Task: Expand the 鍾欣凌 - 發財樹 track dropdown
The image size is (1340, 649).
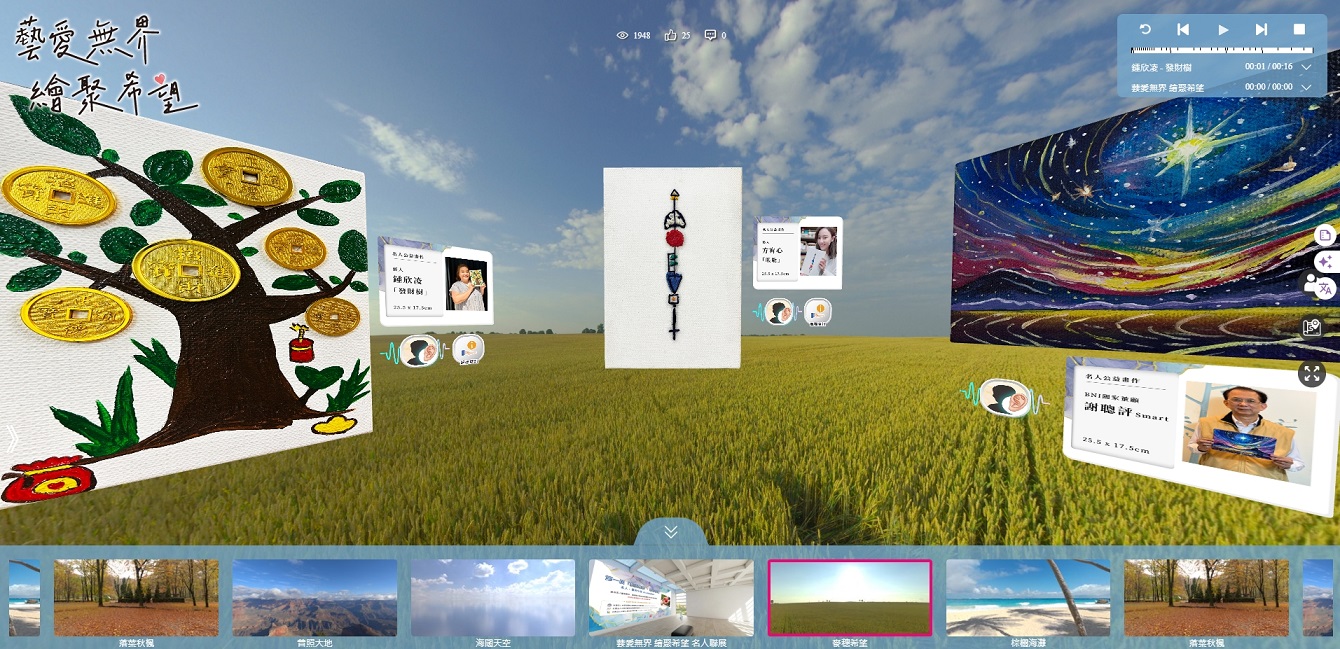Action: [1306, 67]
